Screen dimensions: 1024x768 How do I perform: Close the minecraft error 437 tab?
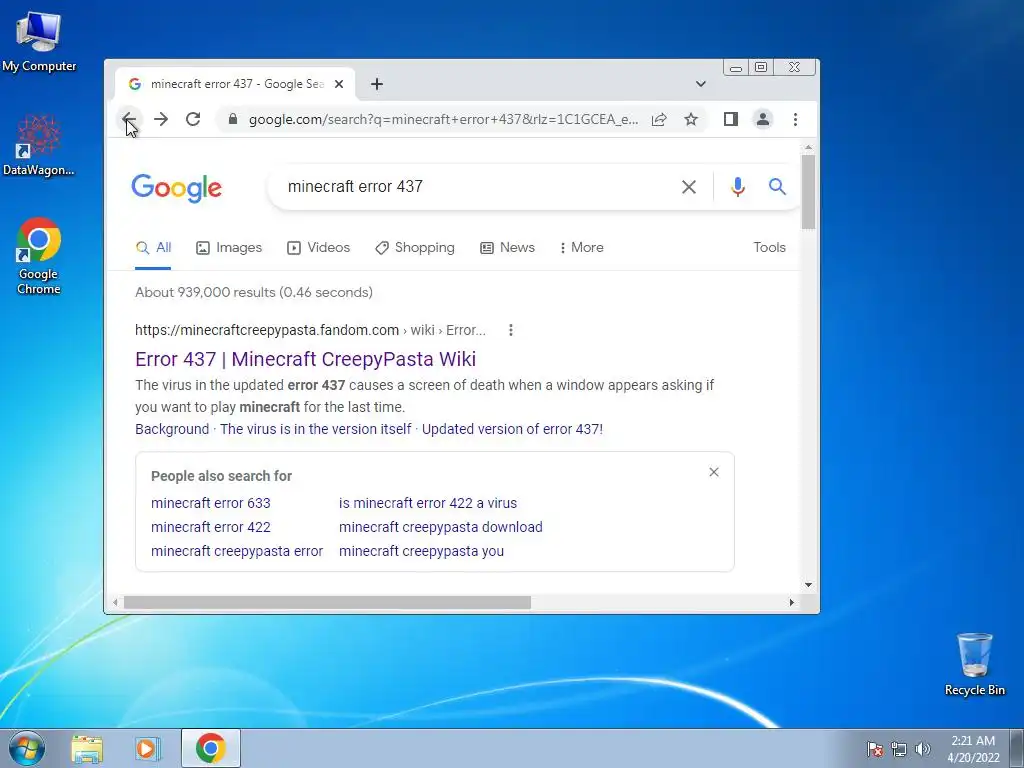[339, 84]
